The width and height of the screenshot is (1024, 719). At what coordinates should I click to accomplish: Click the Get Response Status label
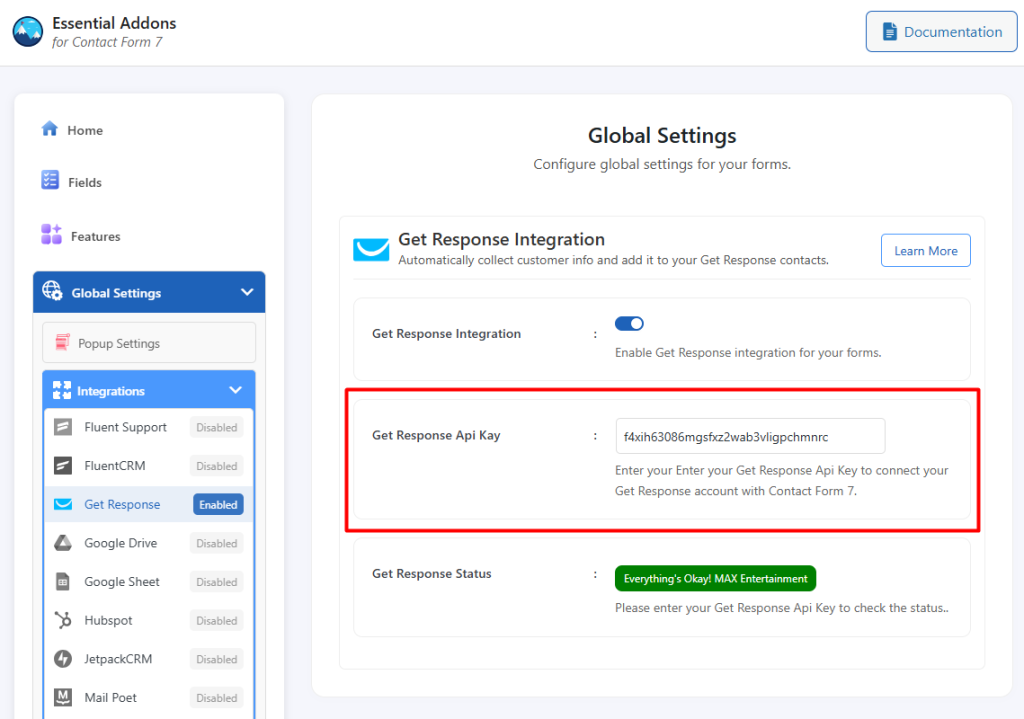pyautogui.click(x=432, y=573)
